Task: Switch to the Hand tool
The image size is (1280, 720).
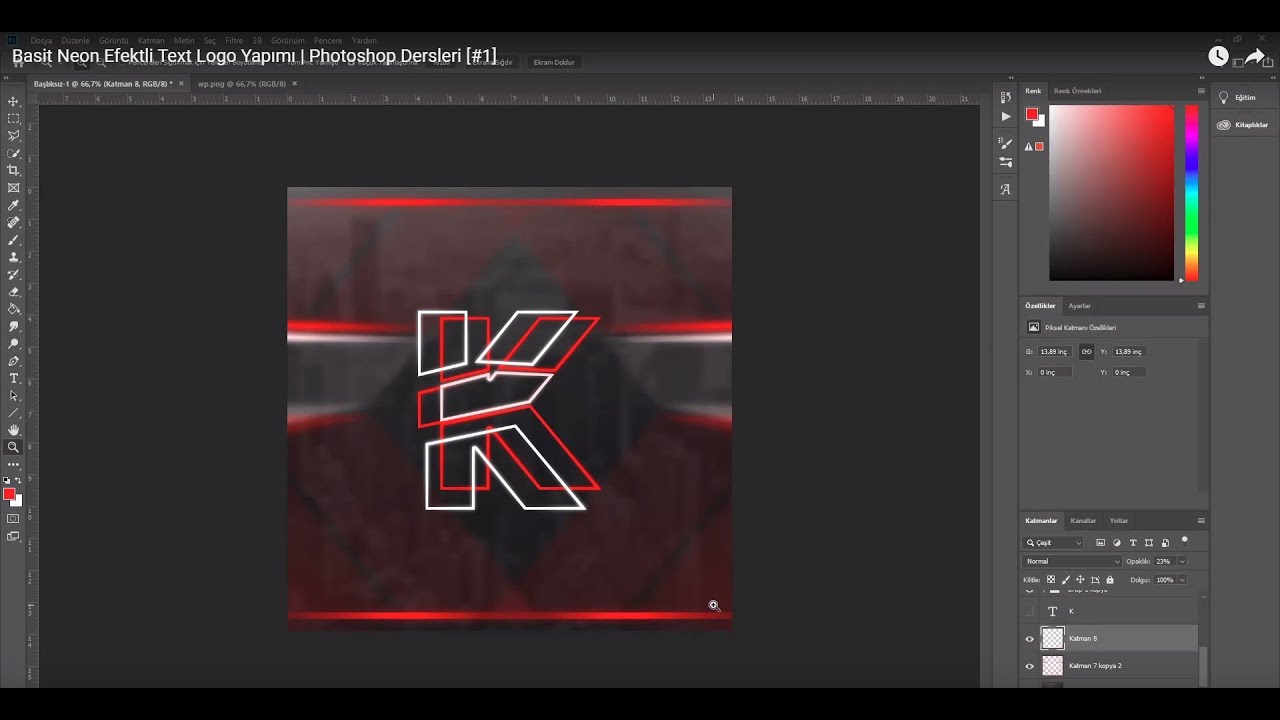Action: 14,430
